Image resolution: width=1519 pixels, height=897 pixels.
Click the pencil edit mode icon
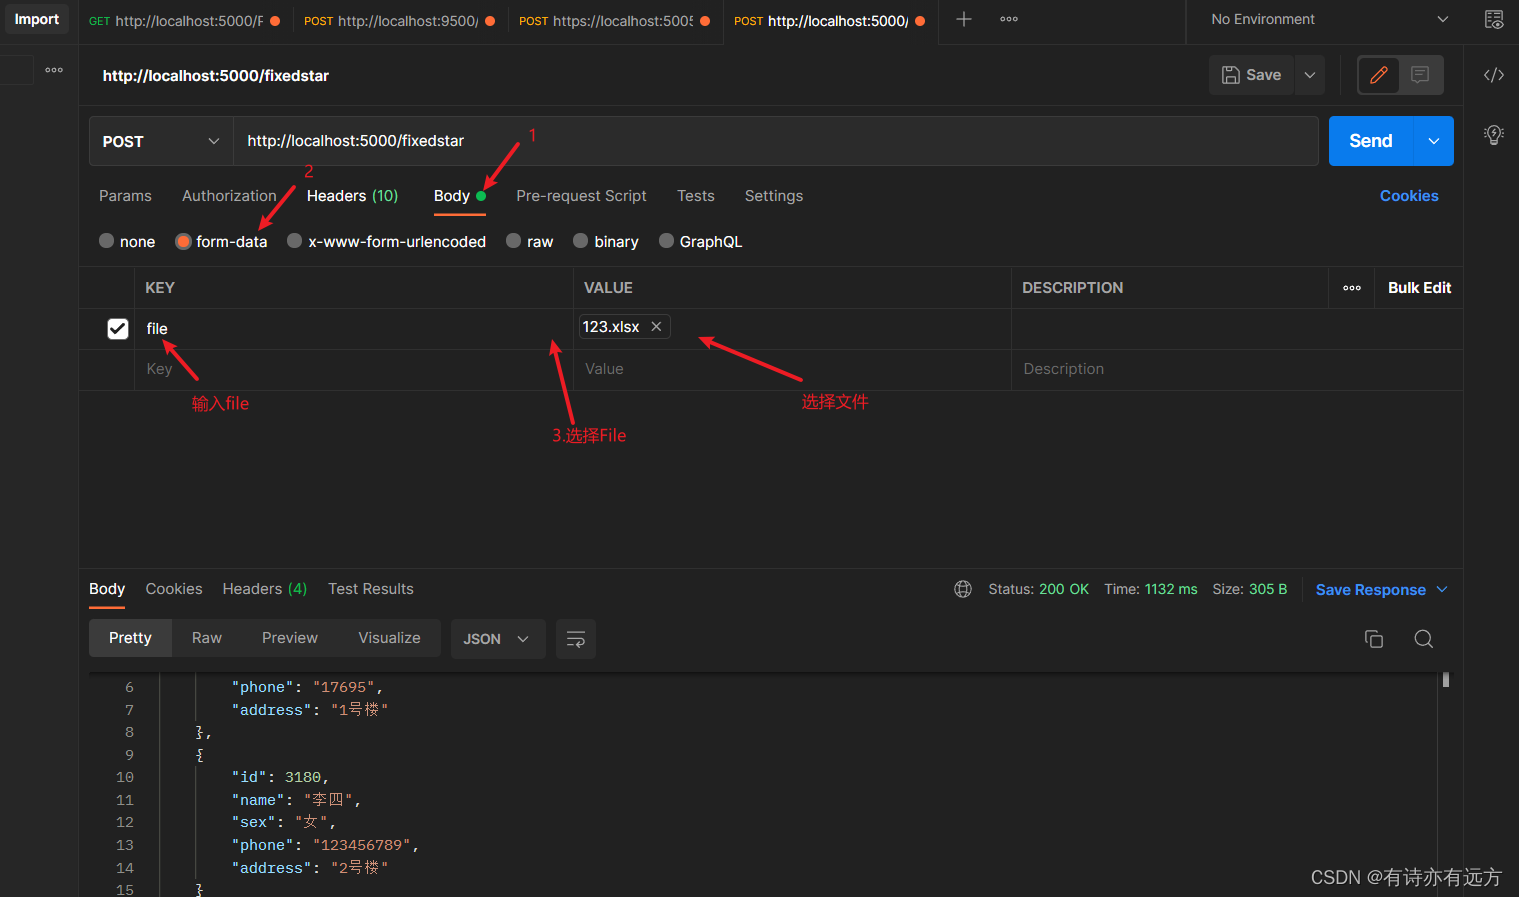1378,75
